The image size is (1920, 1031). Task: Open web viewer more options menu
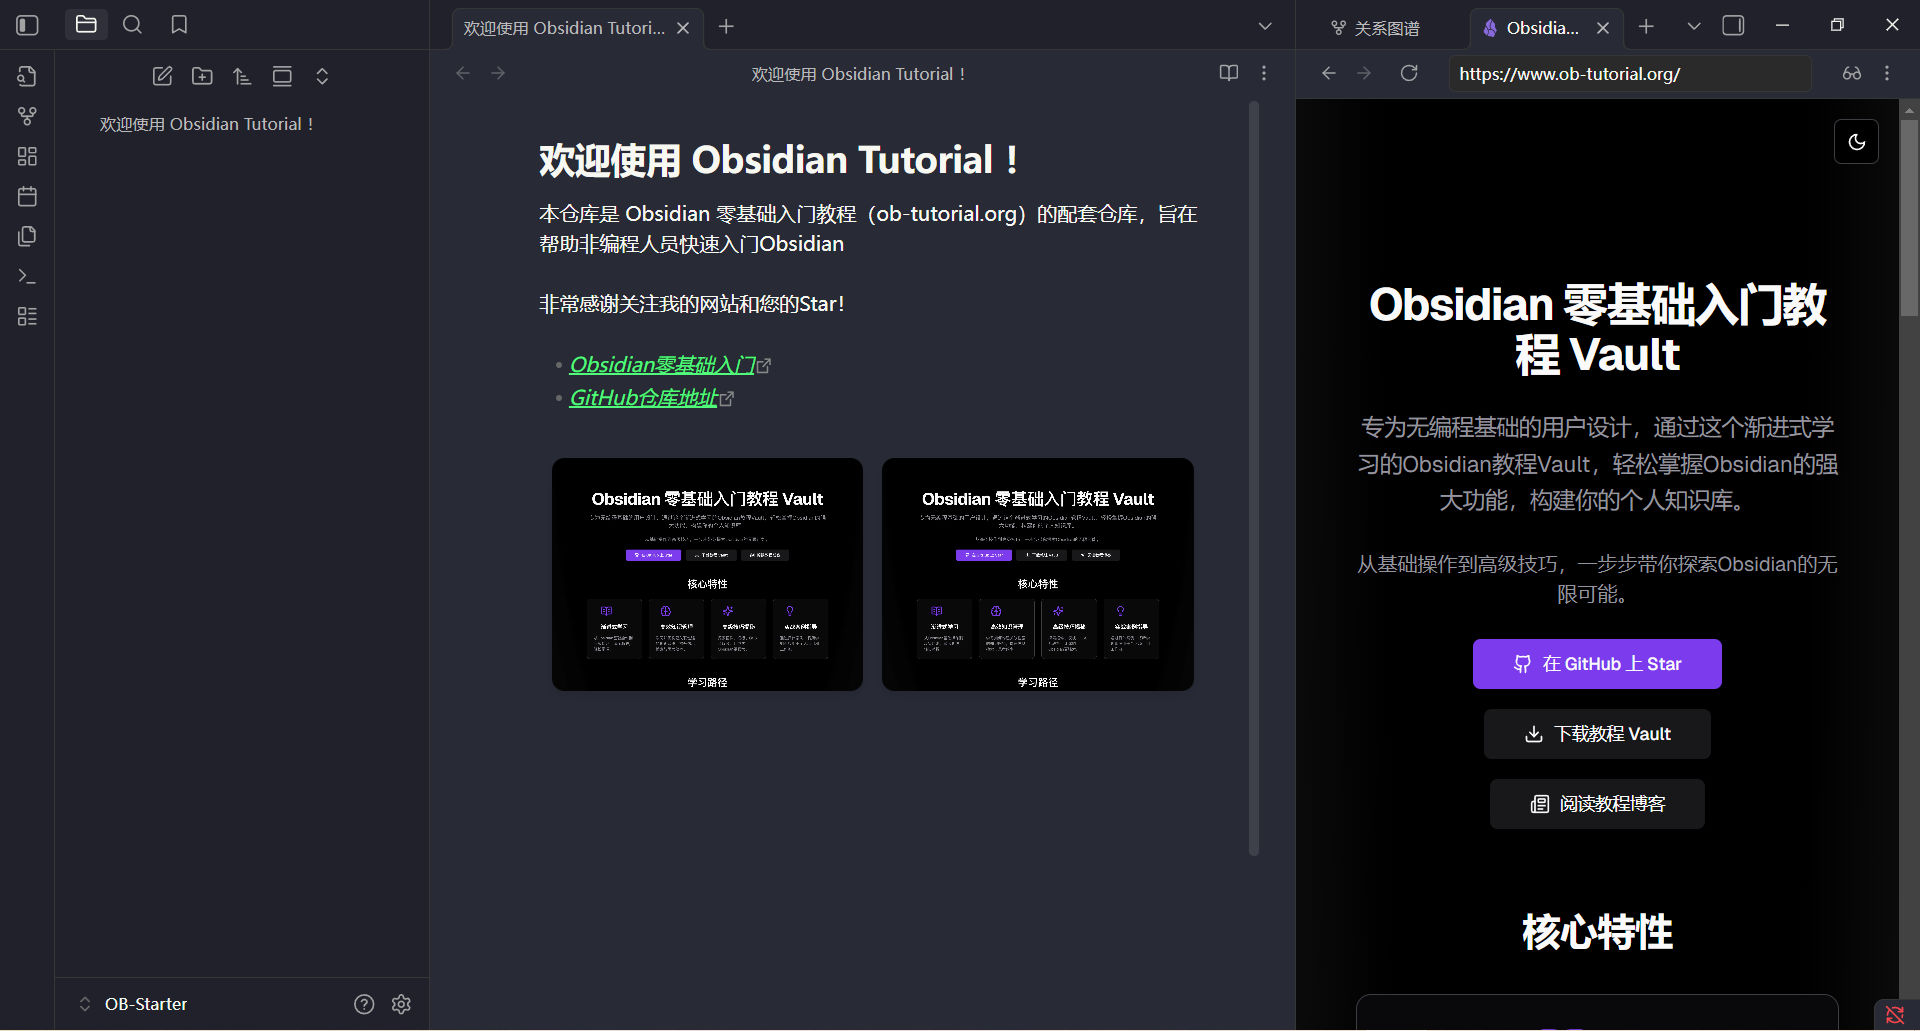tap(1887, 73)
